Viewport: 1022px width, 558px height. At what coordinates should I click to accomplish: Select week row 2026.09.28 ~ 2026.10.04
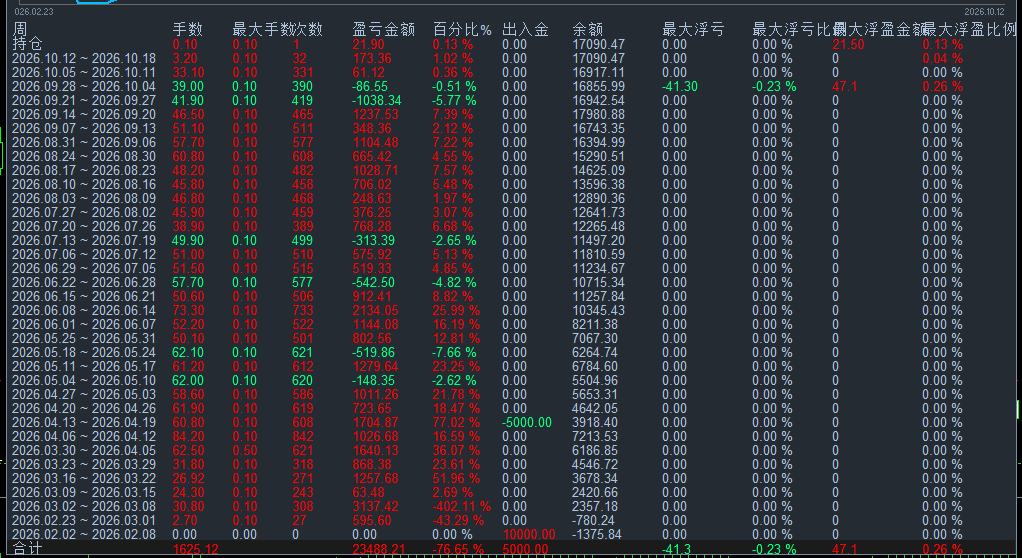(84, 87)
